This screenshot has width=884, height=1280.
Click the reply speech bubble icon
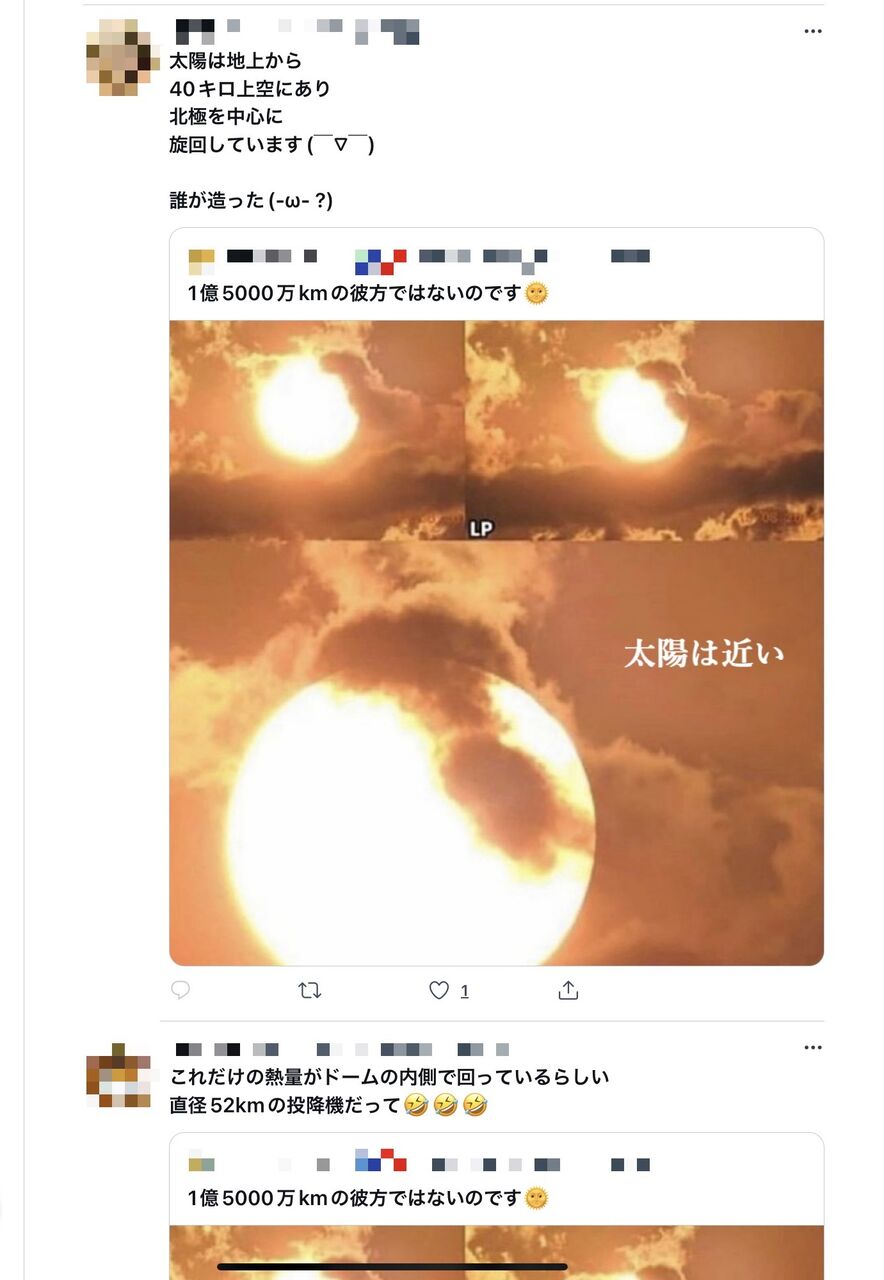click(x=180, y=990)
